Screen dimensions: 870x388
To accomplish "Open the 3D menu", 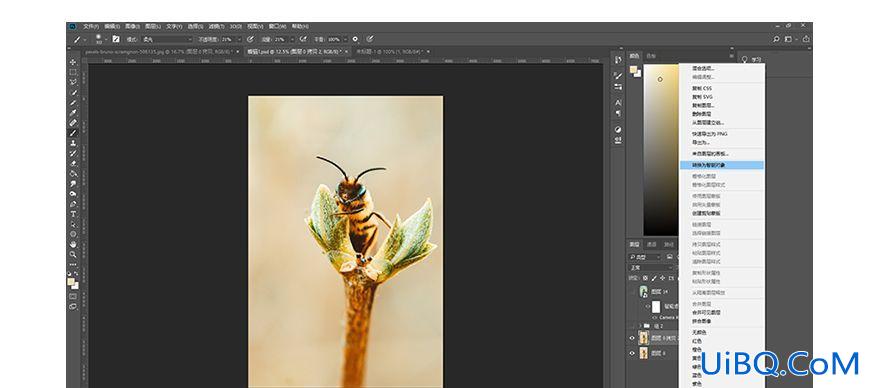I will [x=235, y=26].
